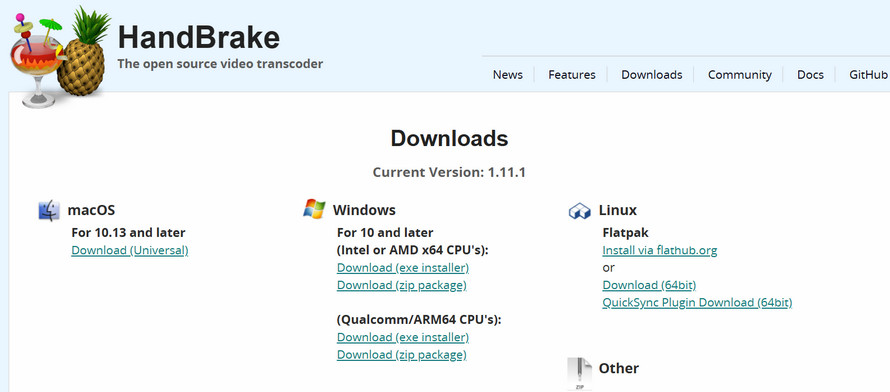Click QuickSync Plugin Download (64bit) link

(x=697, y=303)
